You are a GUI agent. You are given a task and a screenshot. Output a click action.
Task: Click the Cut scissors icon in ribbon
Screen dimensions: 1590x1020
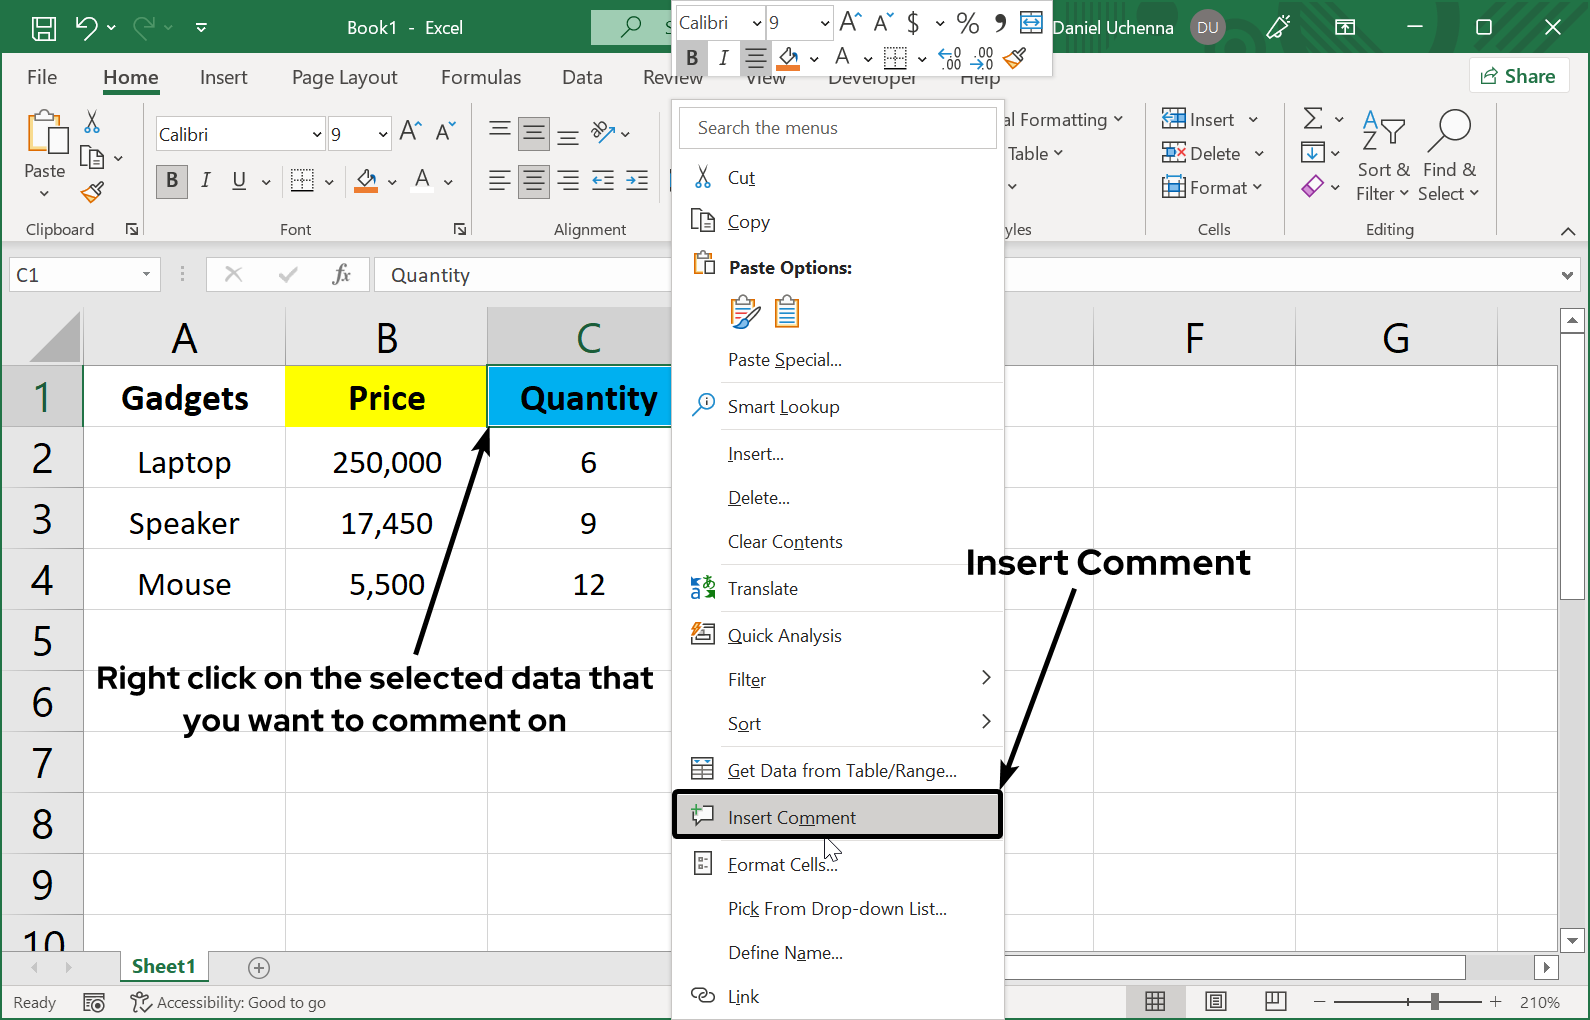[92, 122]
